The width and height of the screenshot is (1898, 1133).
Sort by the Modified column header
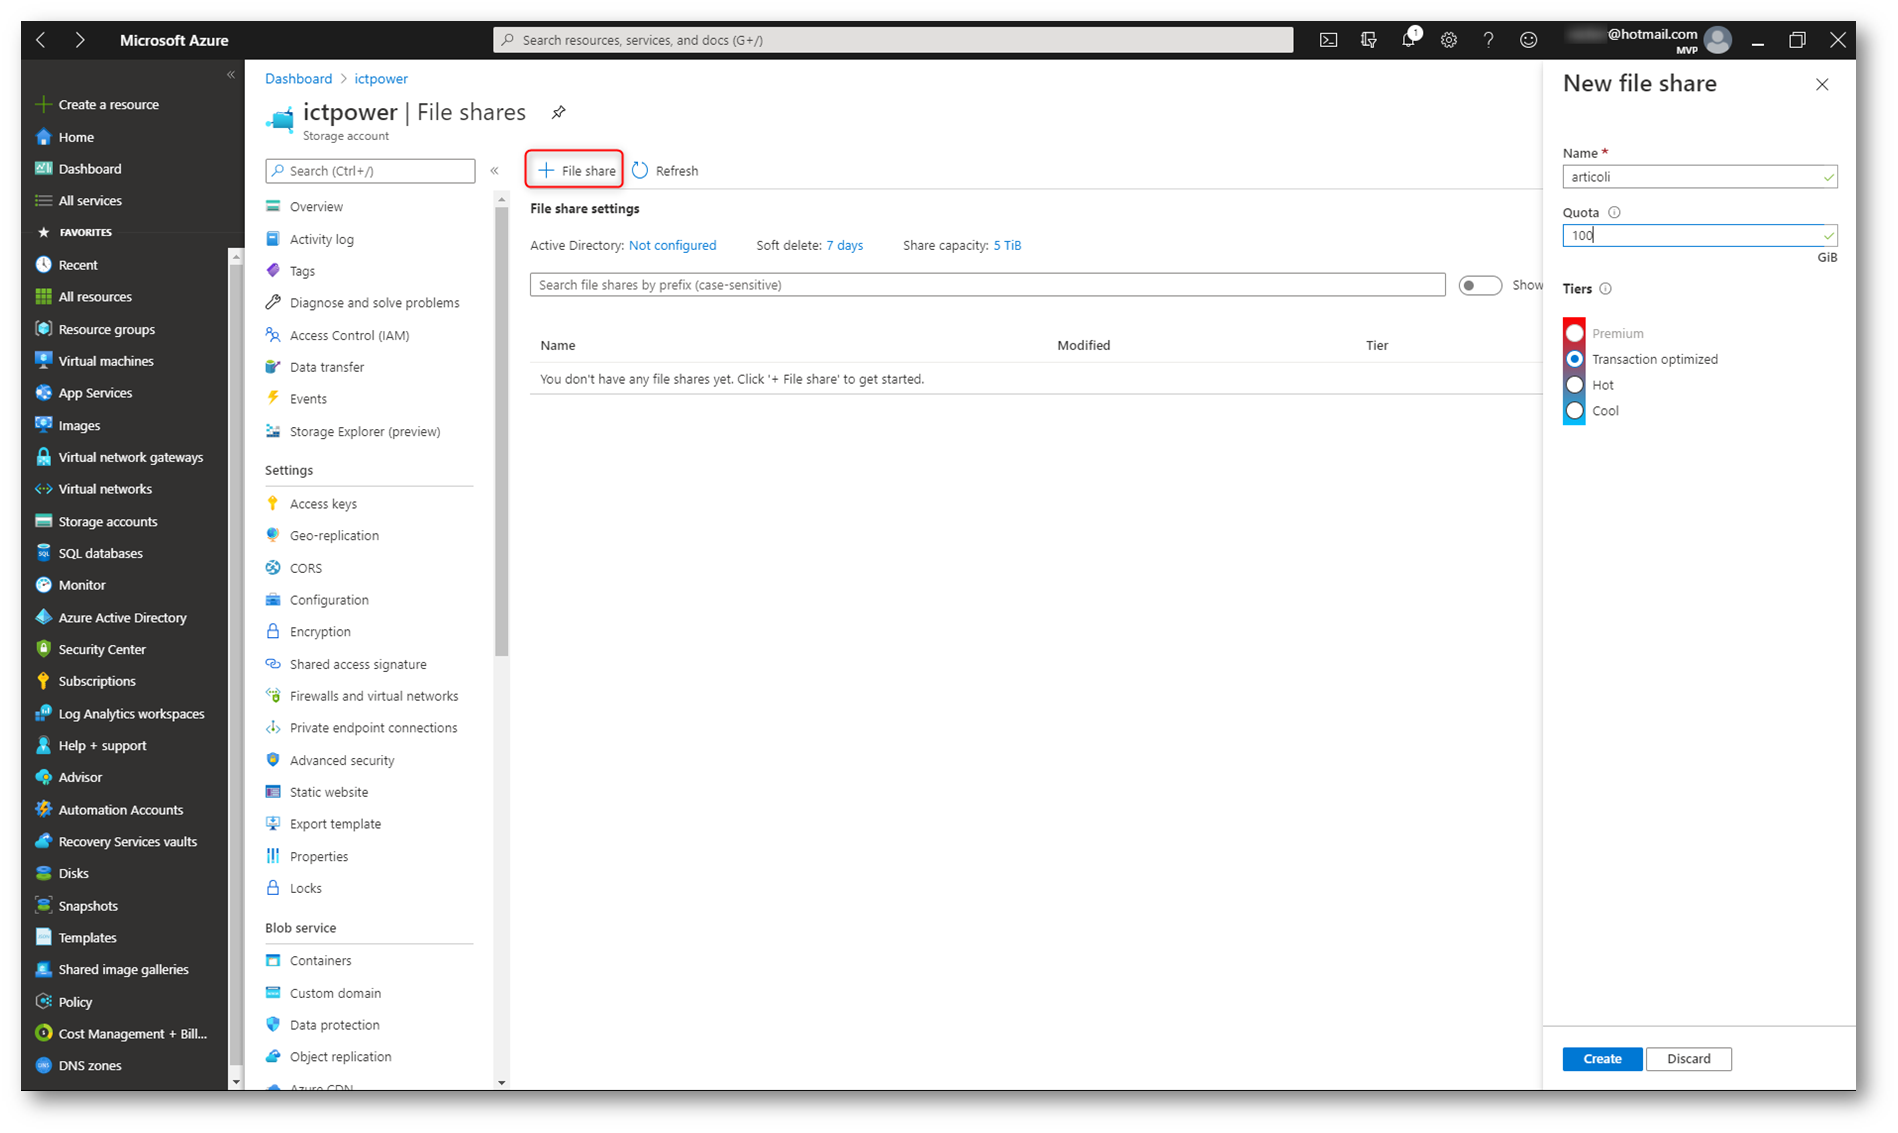point(1084,345)
